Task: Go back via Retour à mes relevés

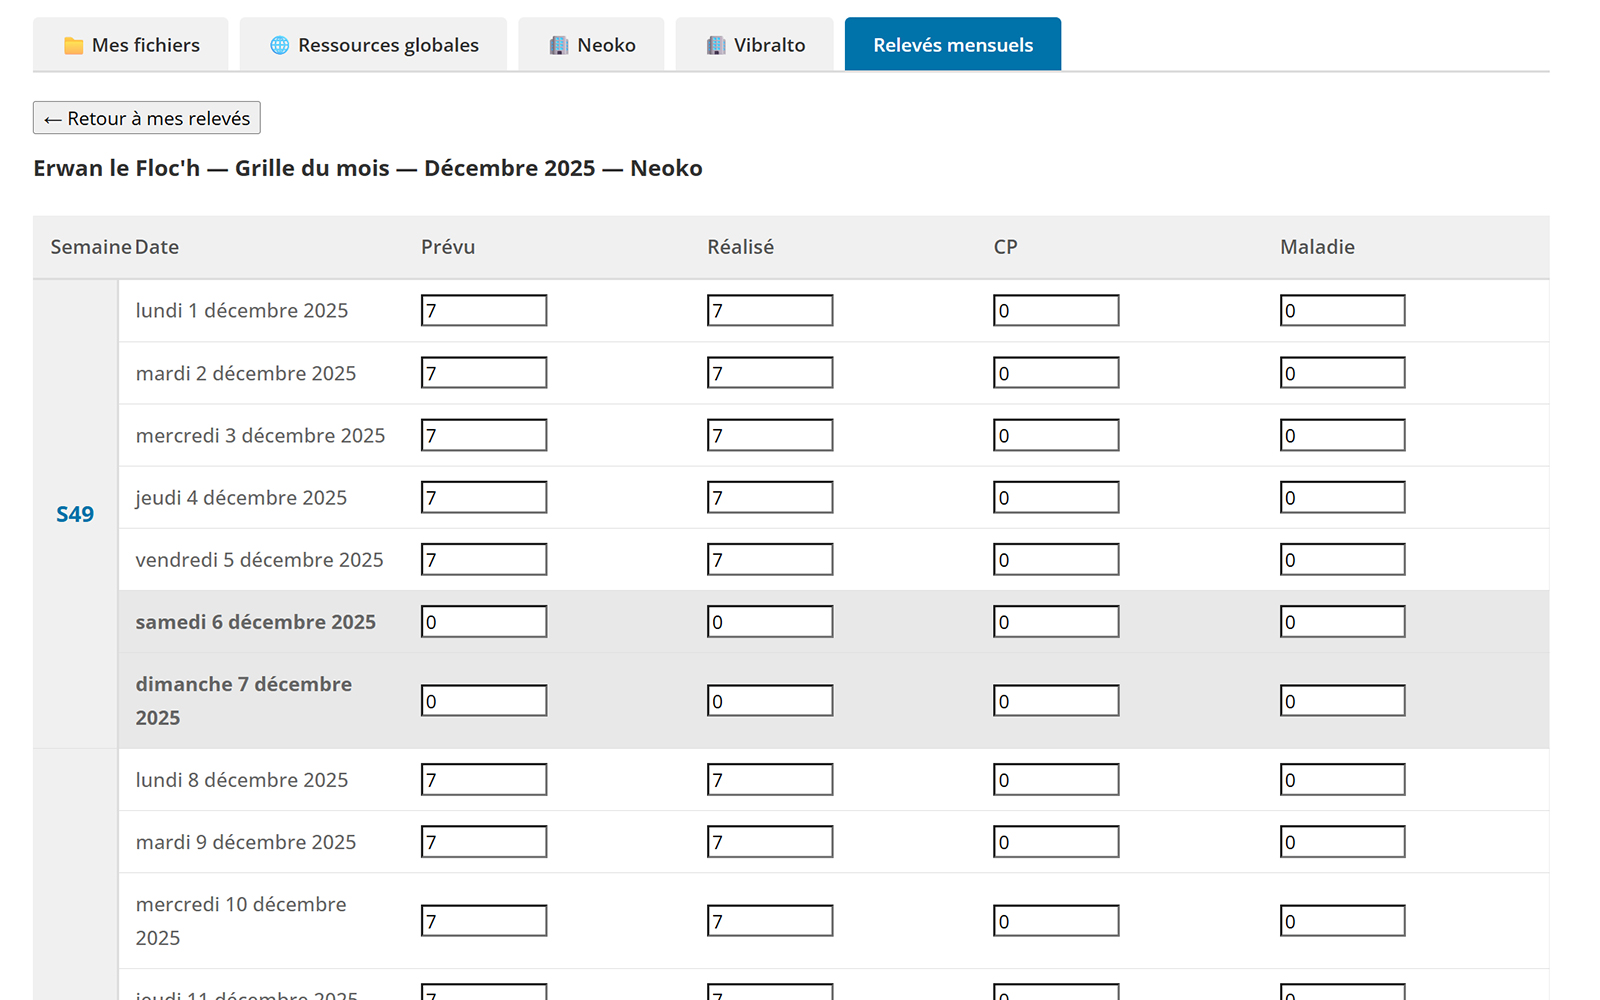Action: [x=147, y=118]
